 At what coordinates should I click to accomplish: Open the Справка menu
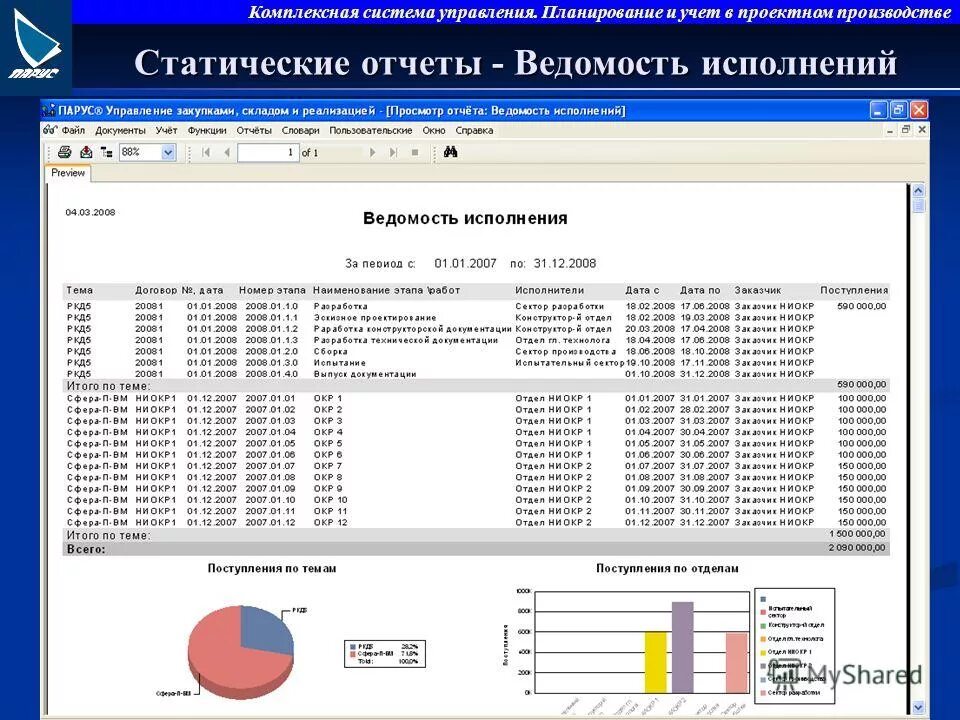click(474, 130)
